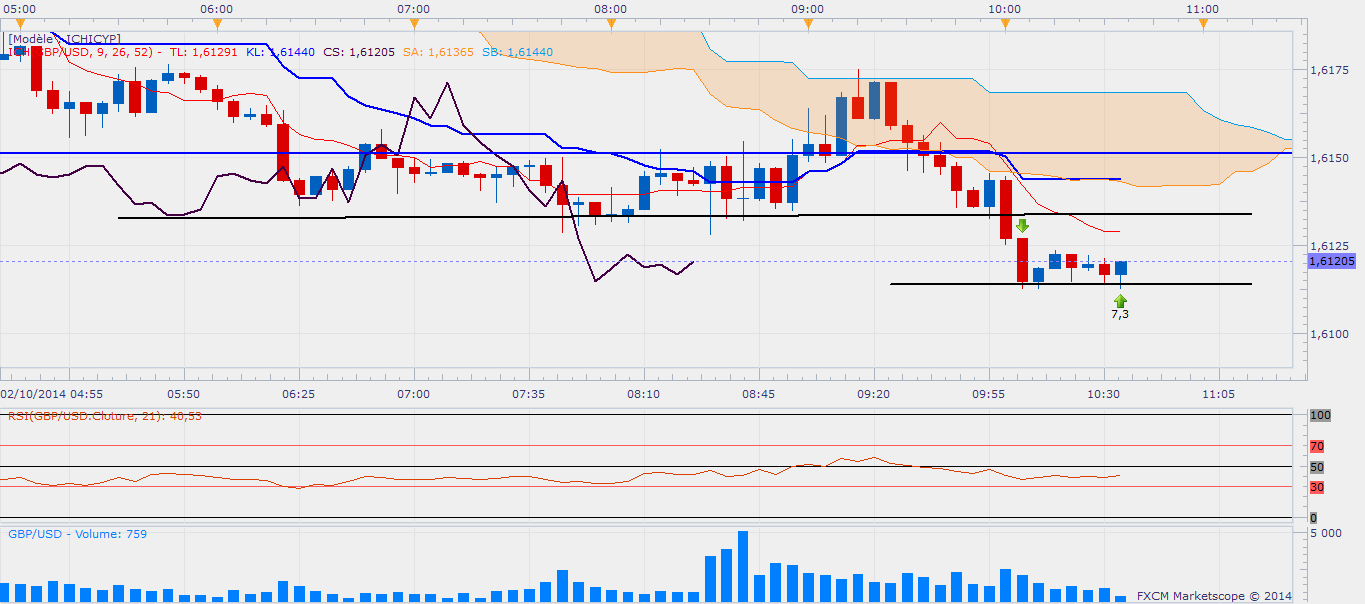
Task: Click the 7,3 pip label under the up arrow
Action: pyautogui.click(x=1120, y=314)
